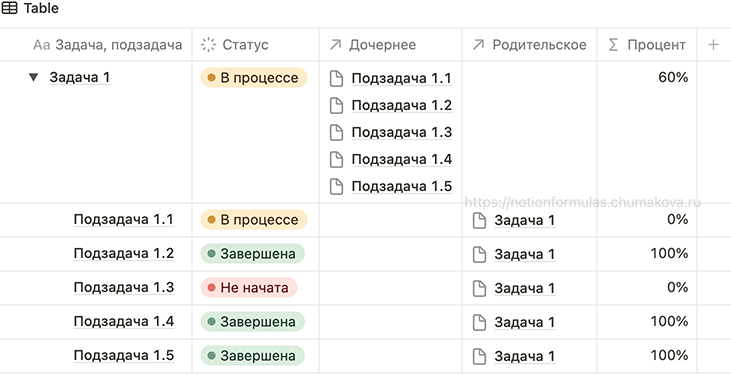Select the 100% value in Подзадача 1.5 row

click(x=669, y=355)
